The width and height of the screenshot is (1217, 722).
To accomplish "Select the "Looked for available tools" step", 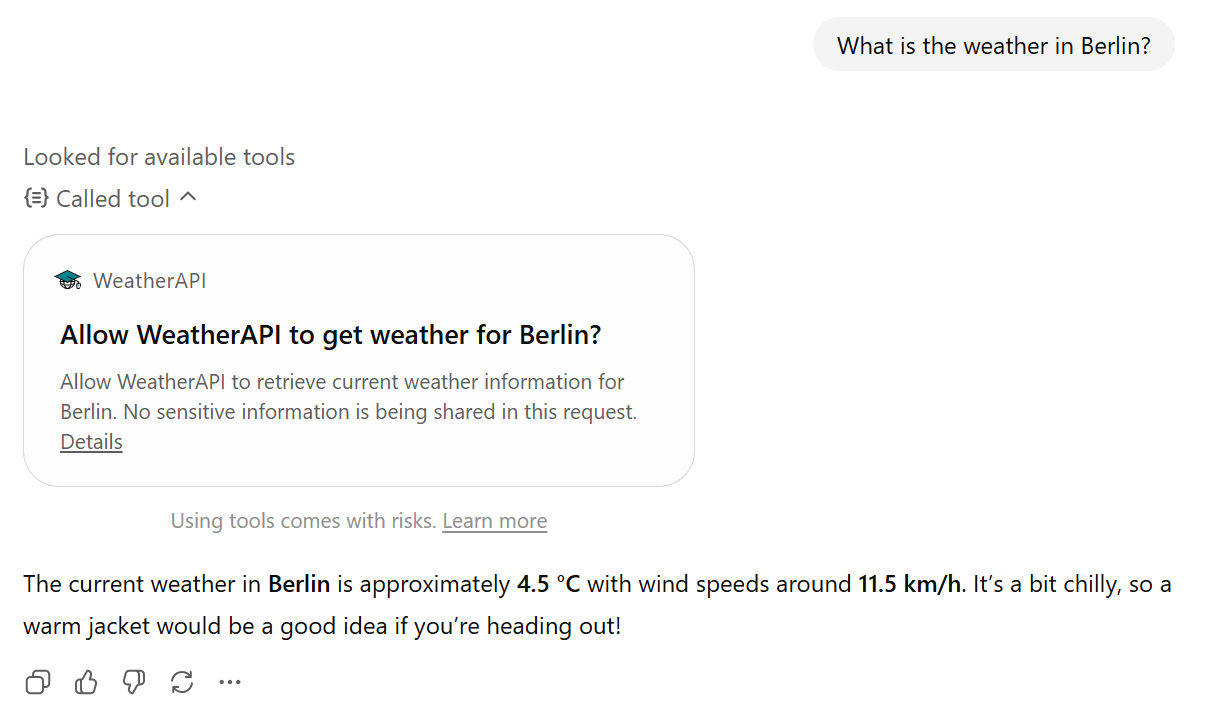I will (x=159, y=157).
